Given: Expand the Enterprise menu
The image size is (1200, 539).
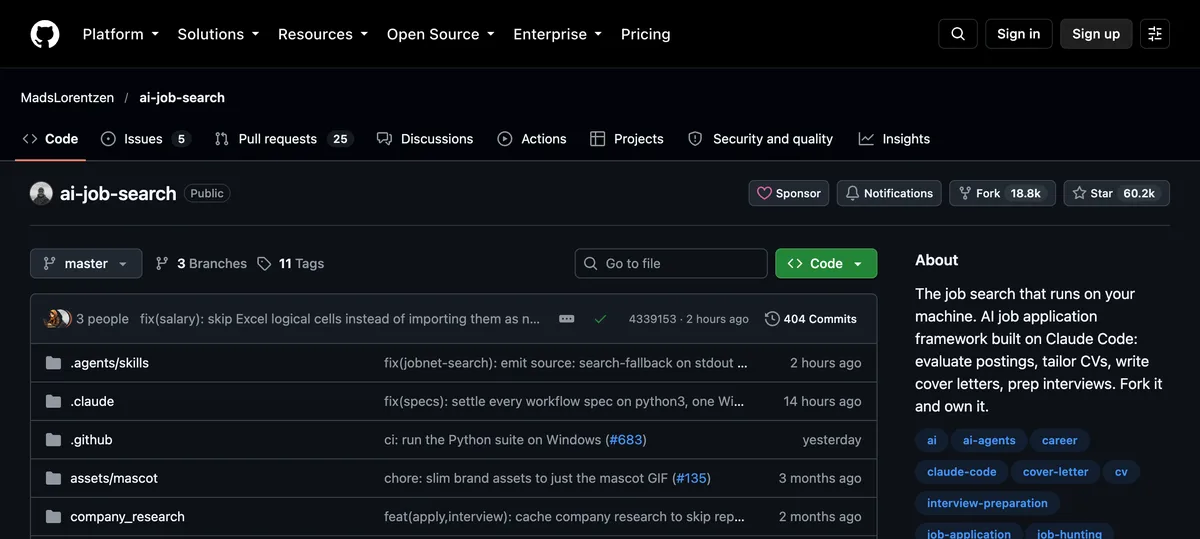Looking at the screenshot, I should click(557, 34).
